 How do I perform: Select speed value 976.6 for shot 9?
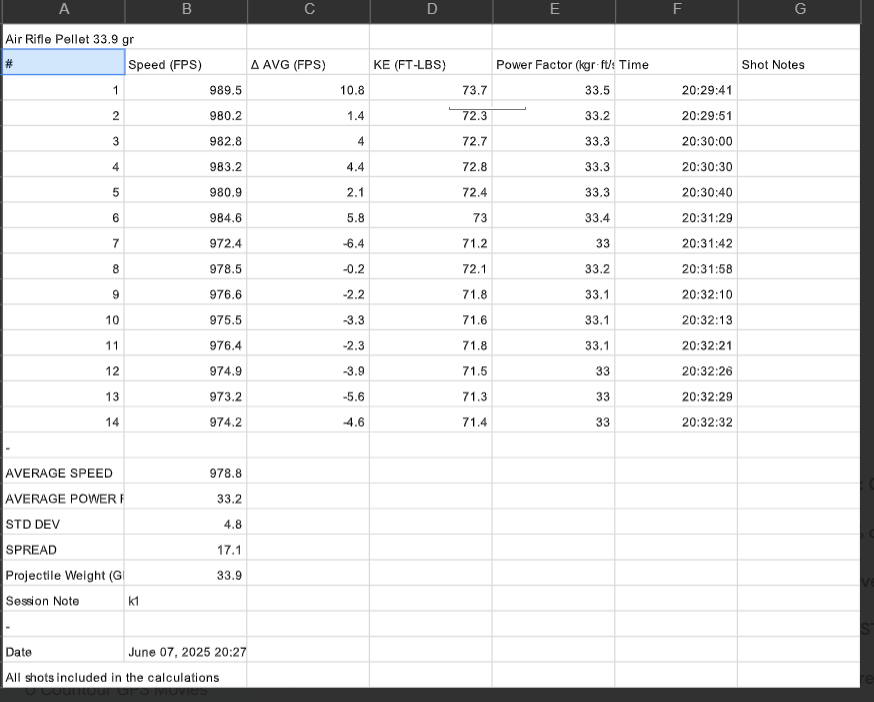click(186, 294)
